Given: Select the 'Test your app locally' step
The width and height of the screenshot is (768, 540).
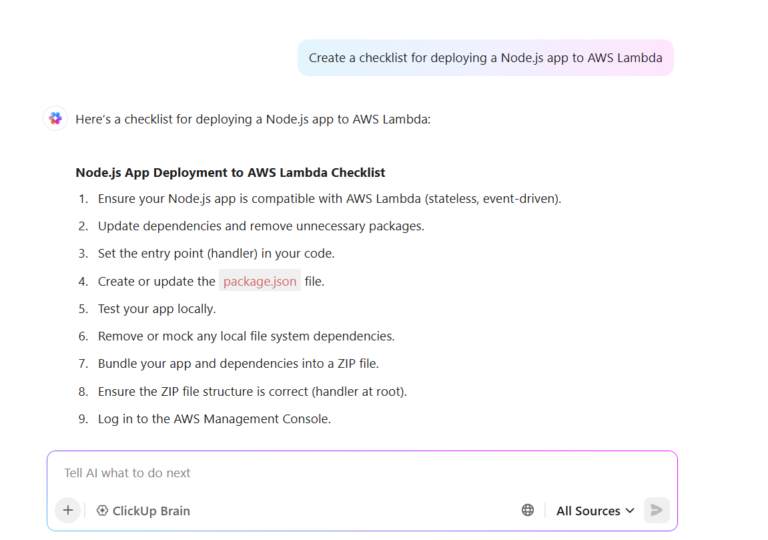Looking at the screenshot, I should (157, 308).
